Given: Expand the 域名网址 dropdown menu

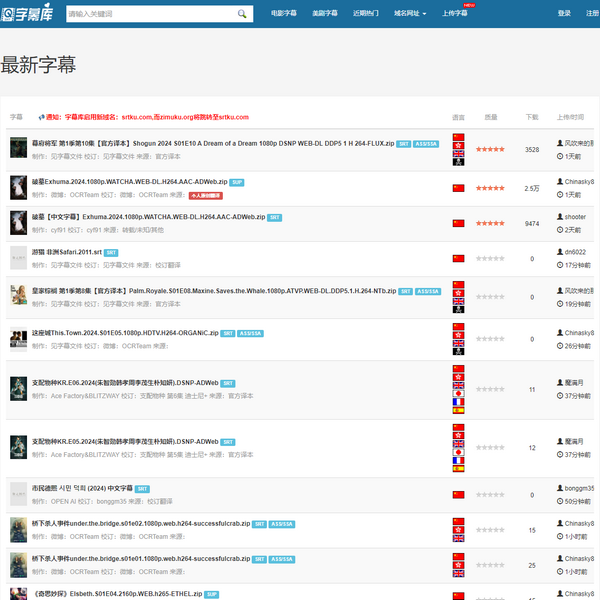Looking at the screenshot, I should pos(410,14).
